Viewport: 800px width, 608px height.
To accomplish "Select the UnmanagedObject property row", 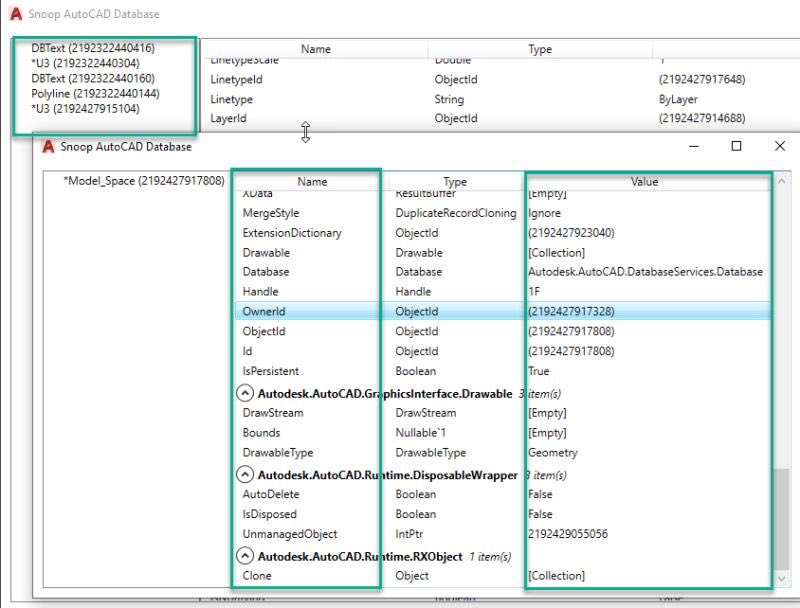I will 503,534.
